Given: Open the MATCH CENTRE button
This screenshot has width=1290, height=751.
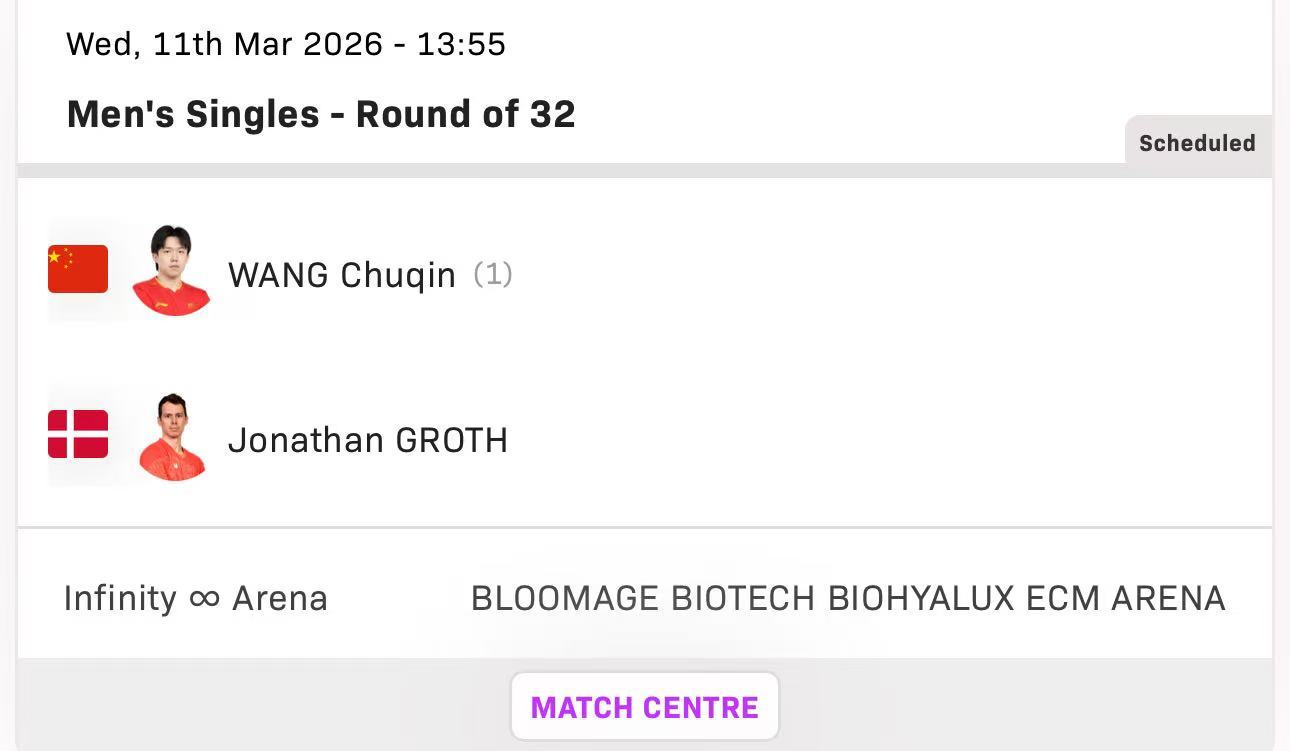Looking at the screenshot, I should [x=644, y=707].
